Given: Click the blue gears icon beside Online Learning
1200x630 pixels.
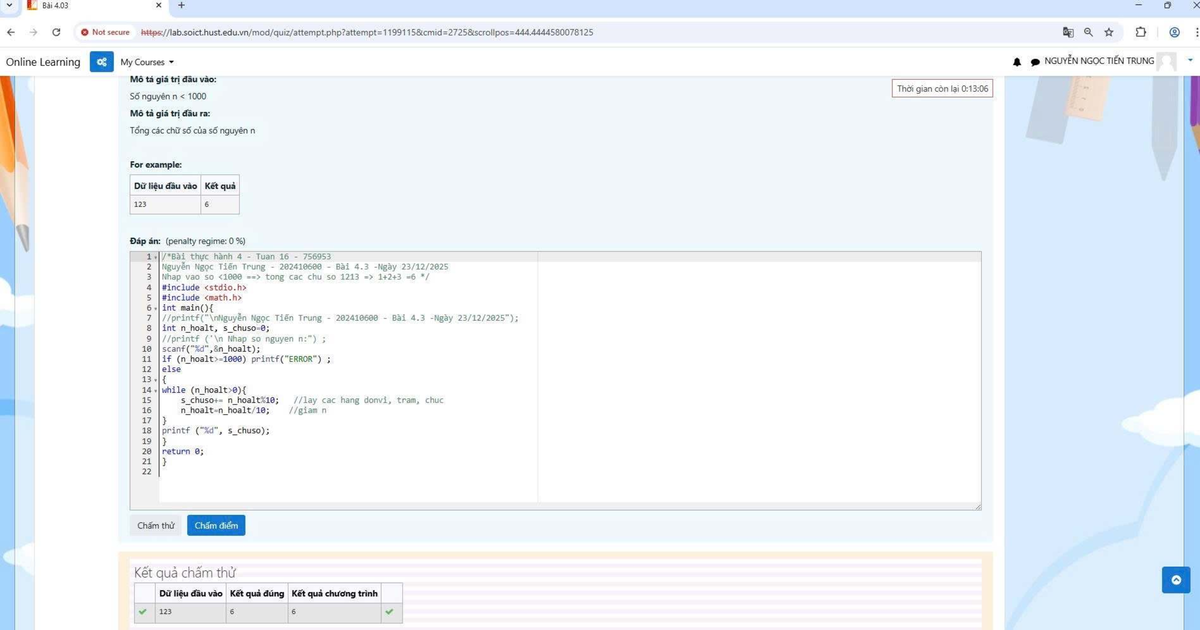Looking at the screenshot, I should pyautogui.click(x=101, y=62).
